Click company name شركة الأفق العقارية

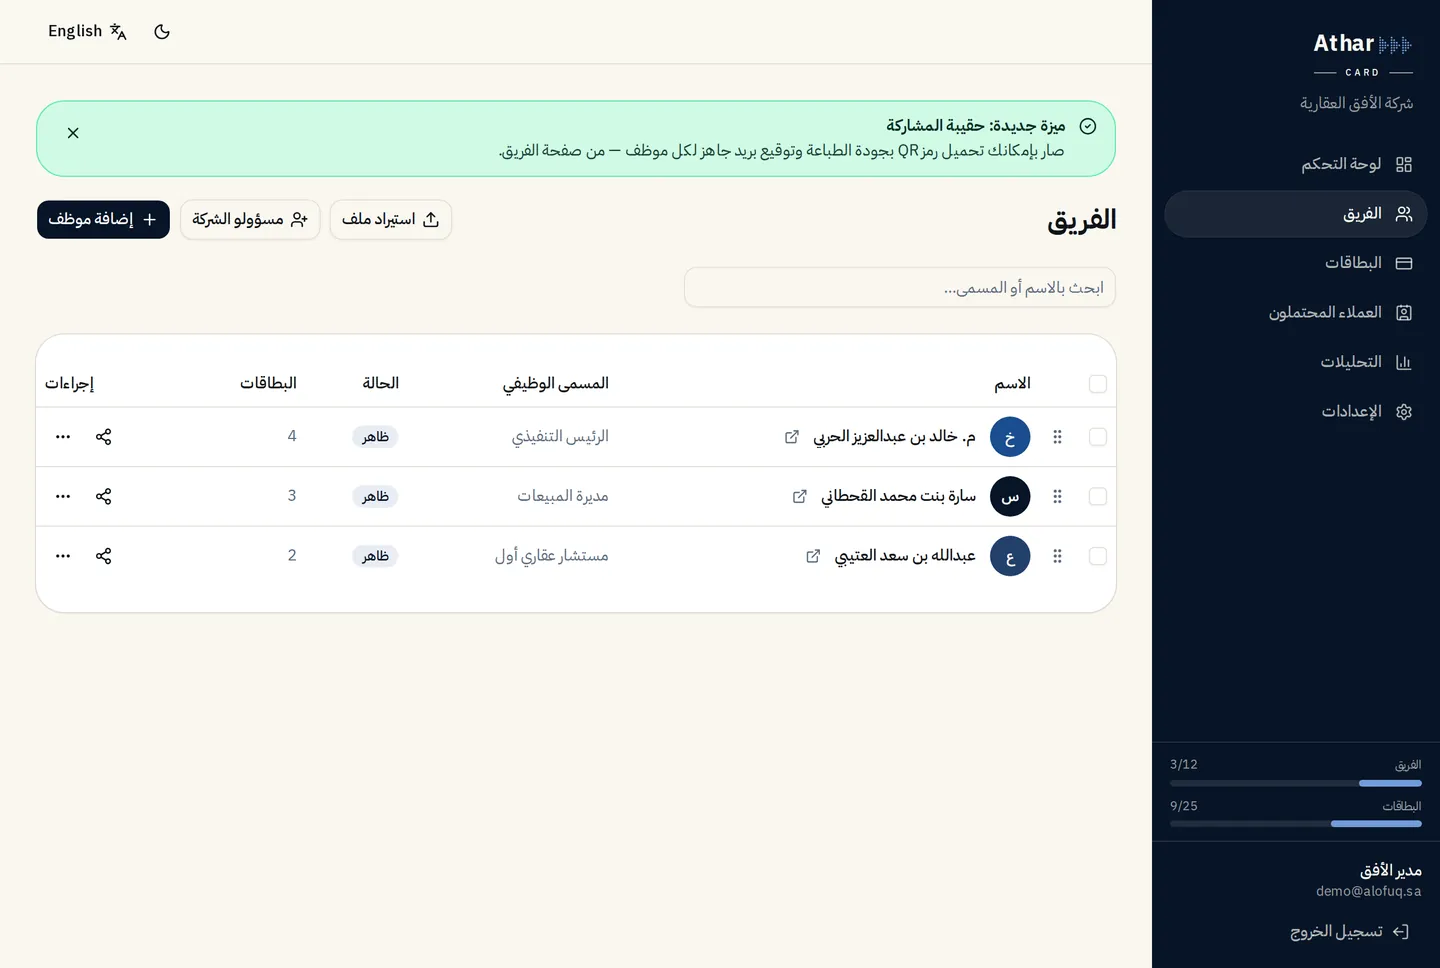1356,104
